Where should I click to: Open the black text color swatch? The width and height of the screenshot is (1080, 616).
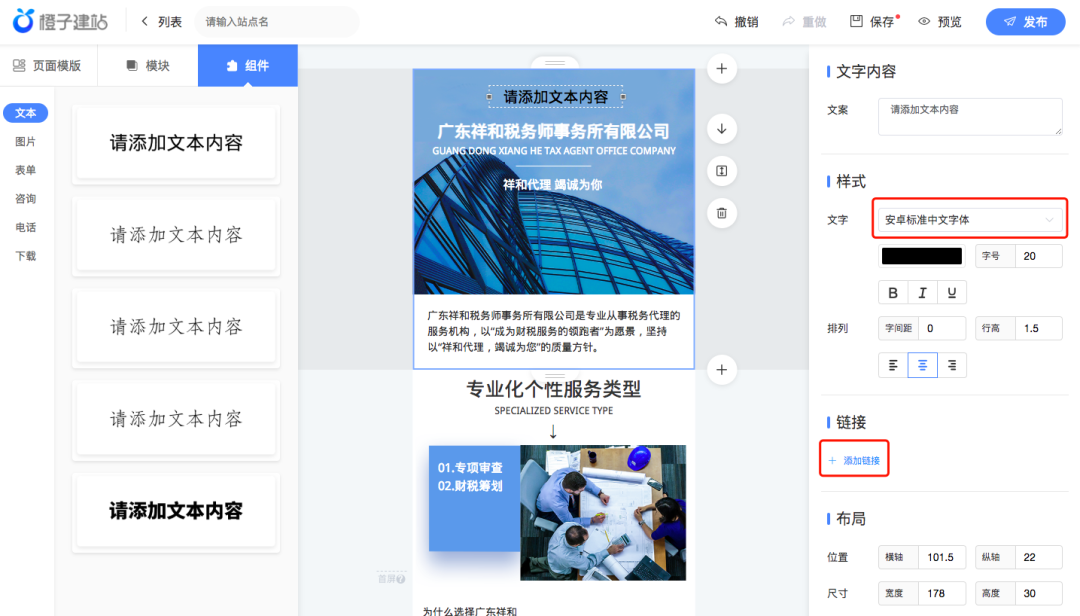(922, 256)
